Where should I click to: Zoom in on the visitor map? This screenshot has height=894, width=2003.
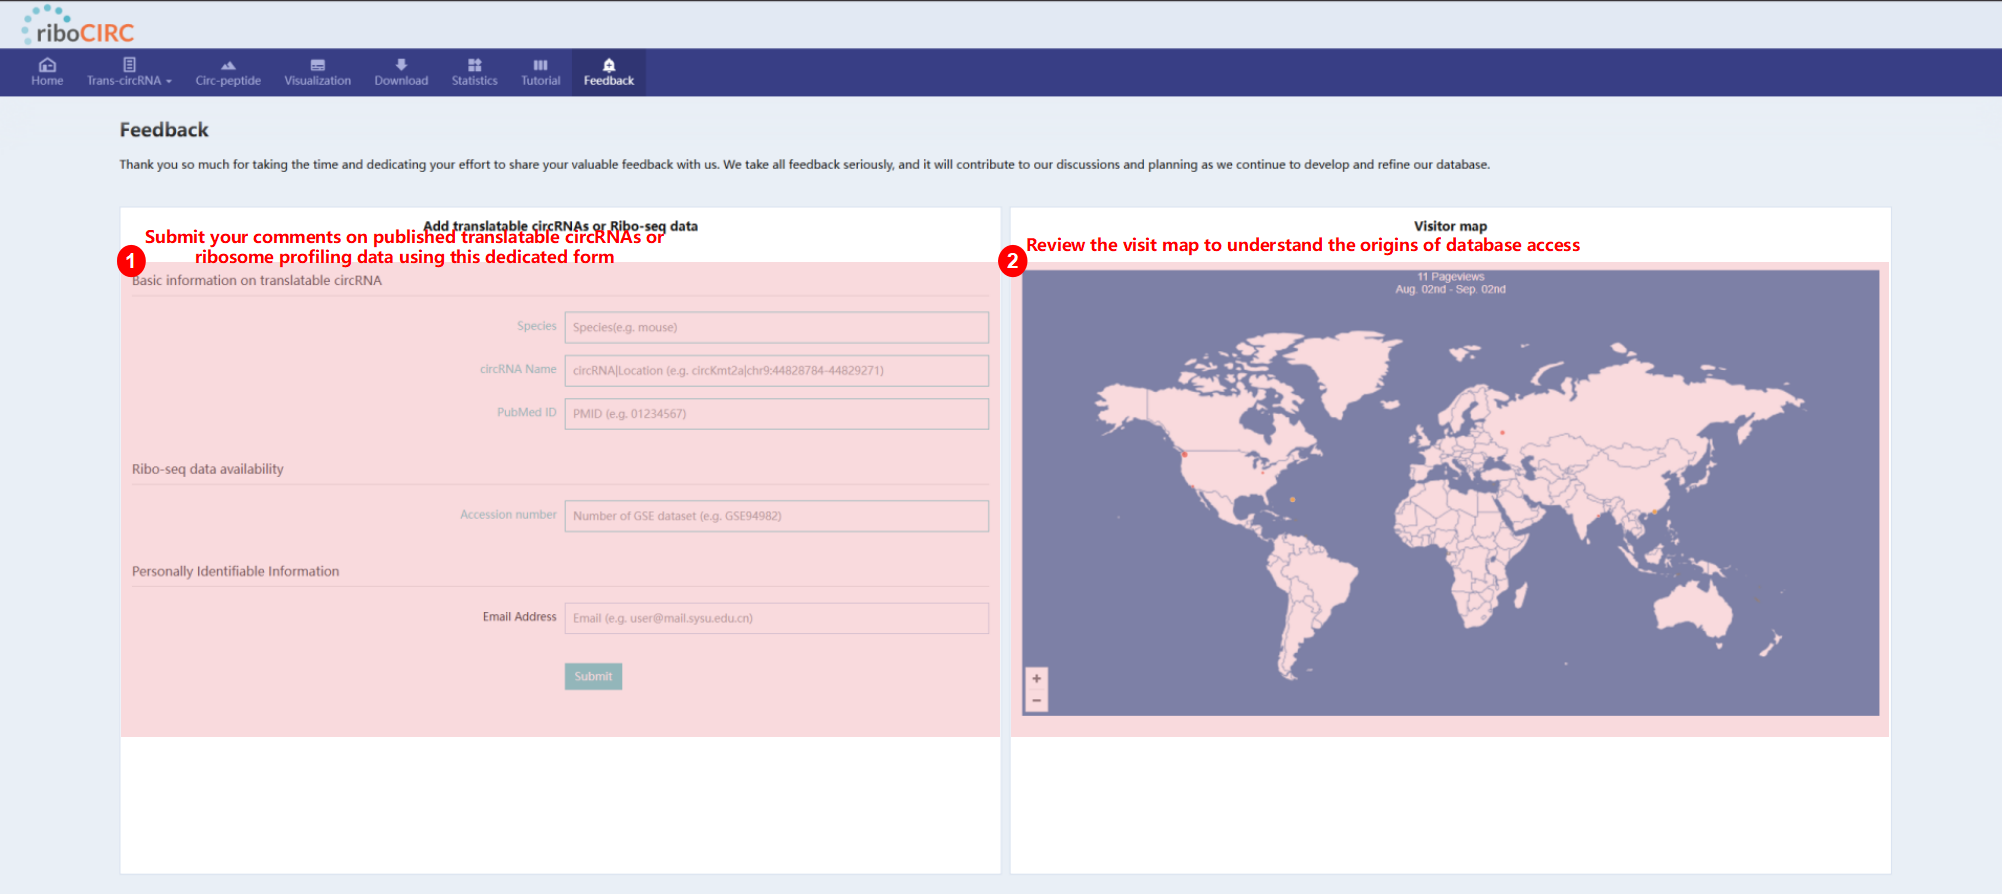click(1036, 679)
